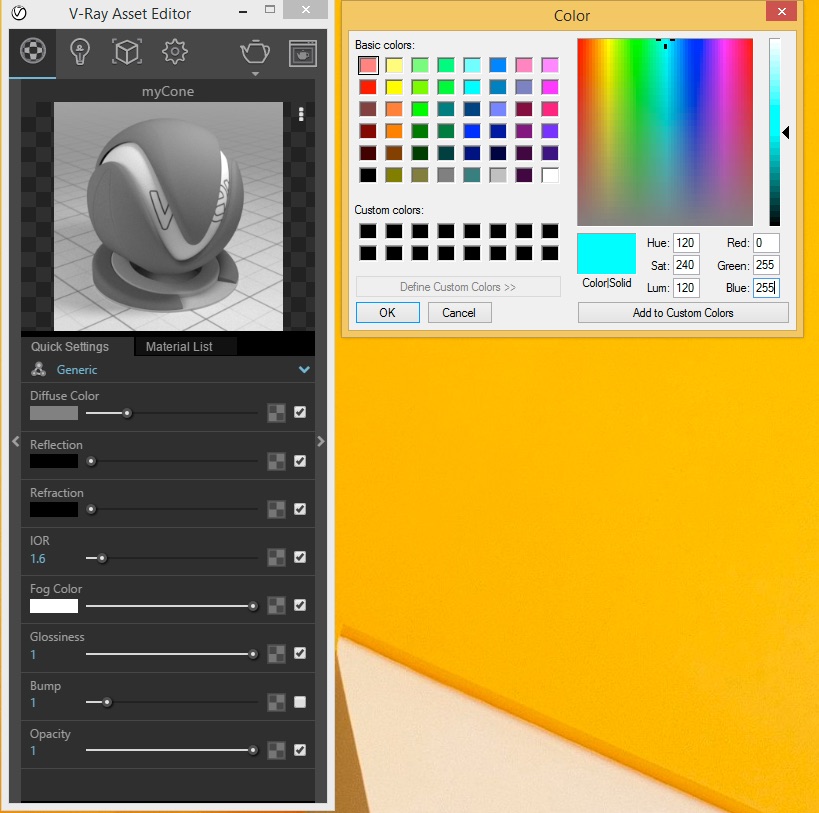Click the Hue input field
This screenshot has width=819, height=813.
[686, 243]
